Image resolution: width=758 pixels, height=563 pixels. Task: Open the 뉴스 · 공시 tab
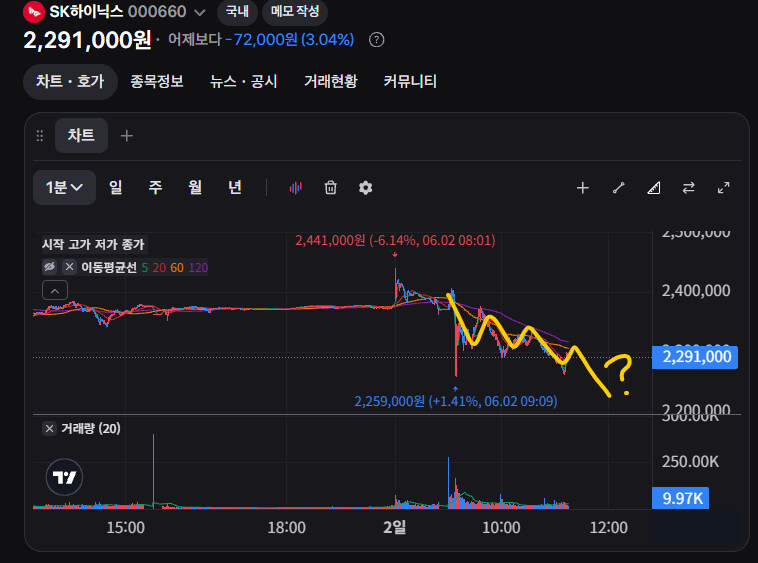tap(243, 81)
